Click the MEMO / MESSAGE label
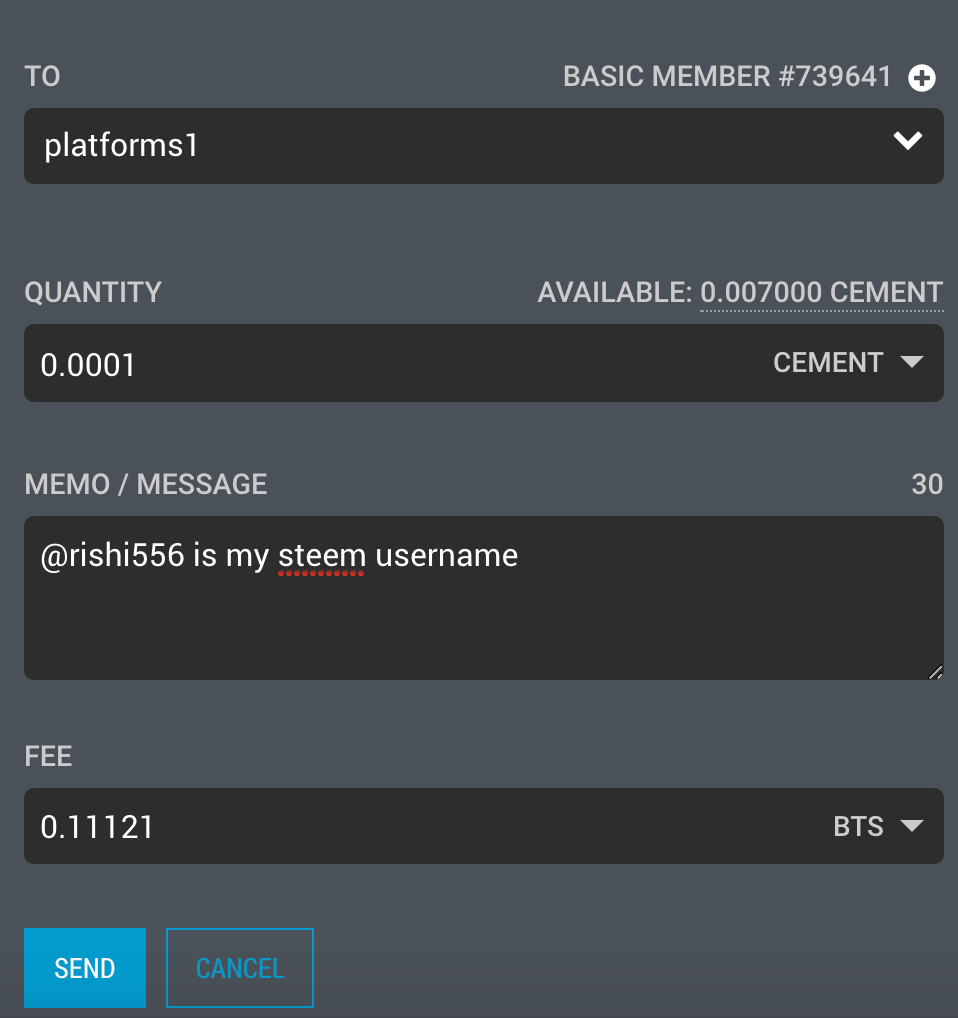958x1018 pixels. coord(145,484)
